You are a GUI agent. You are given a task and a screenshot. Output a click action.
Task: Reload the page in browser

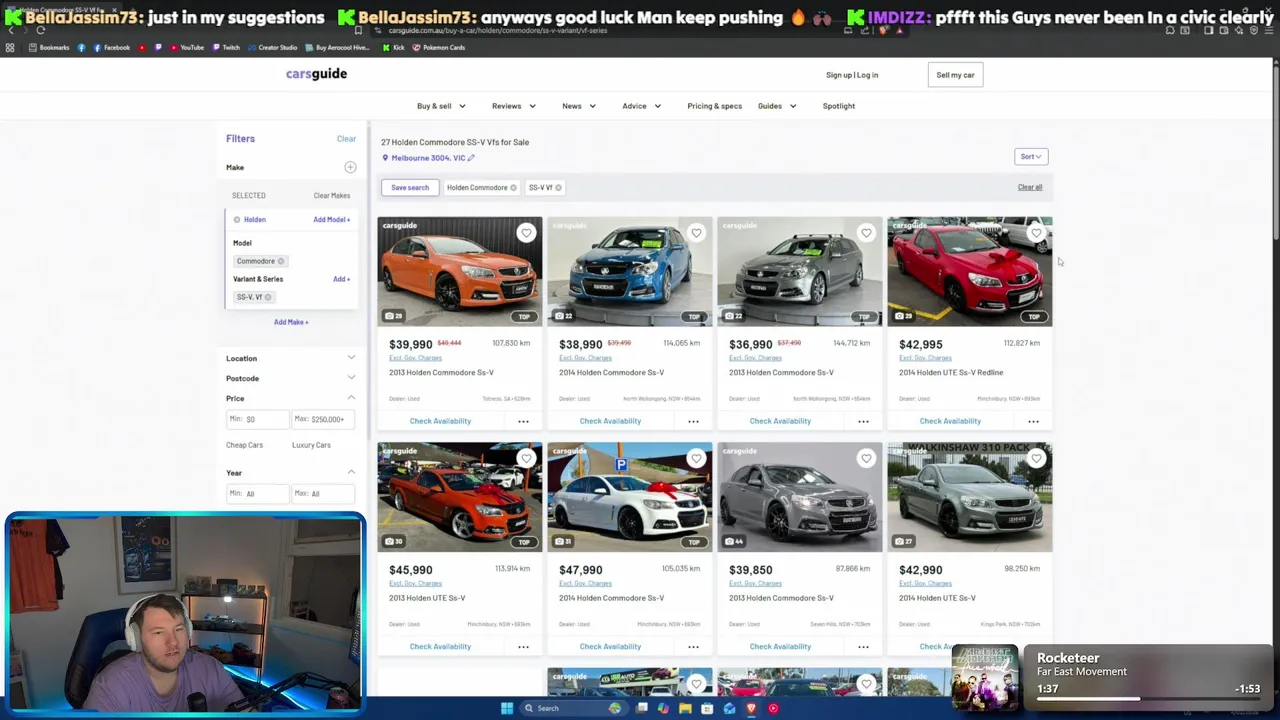click(x=40, y=30)
